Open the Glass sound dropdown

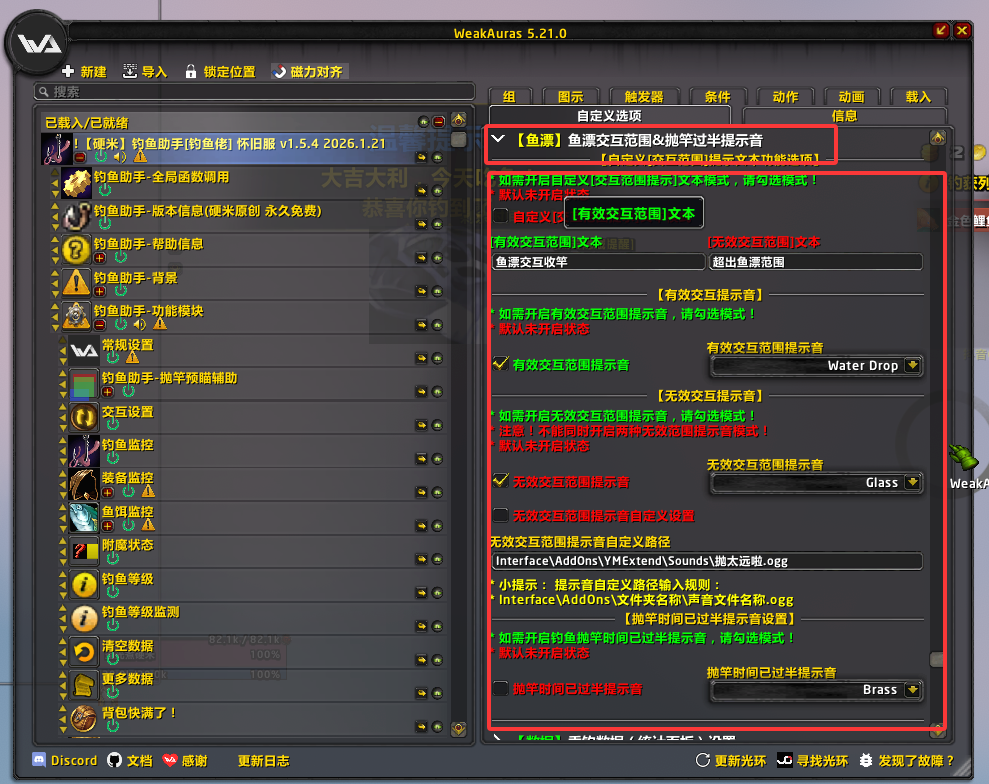pyautogui.click(x=912, y=483)
